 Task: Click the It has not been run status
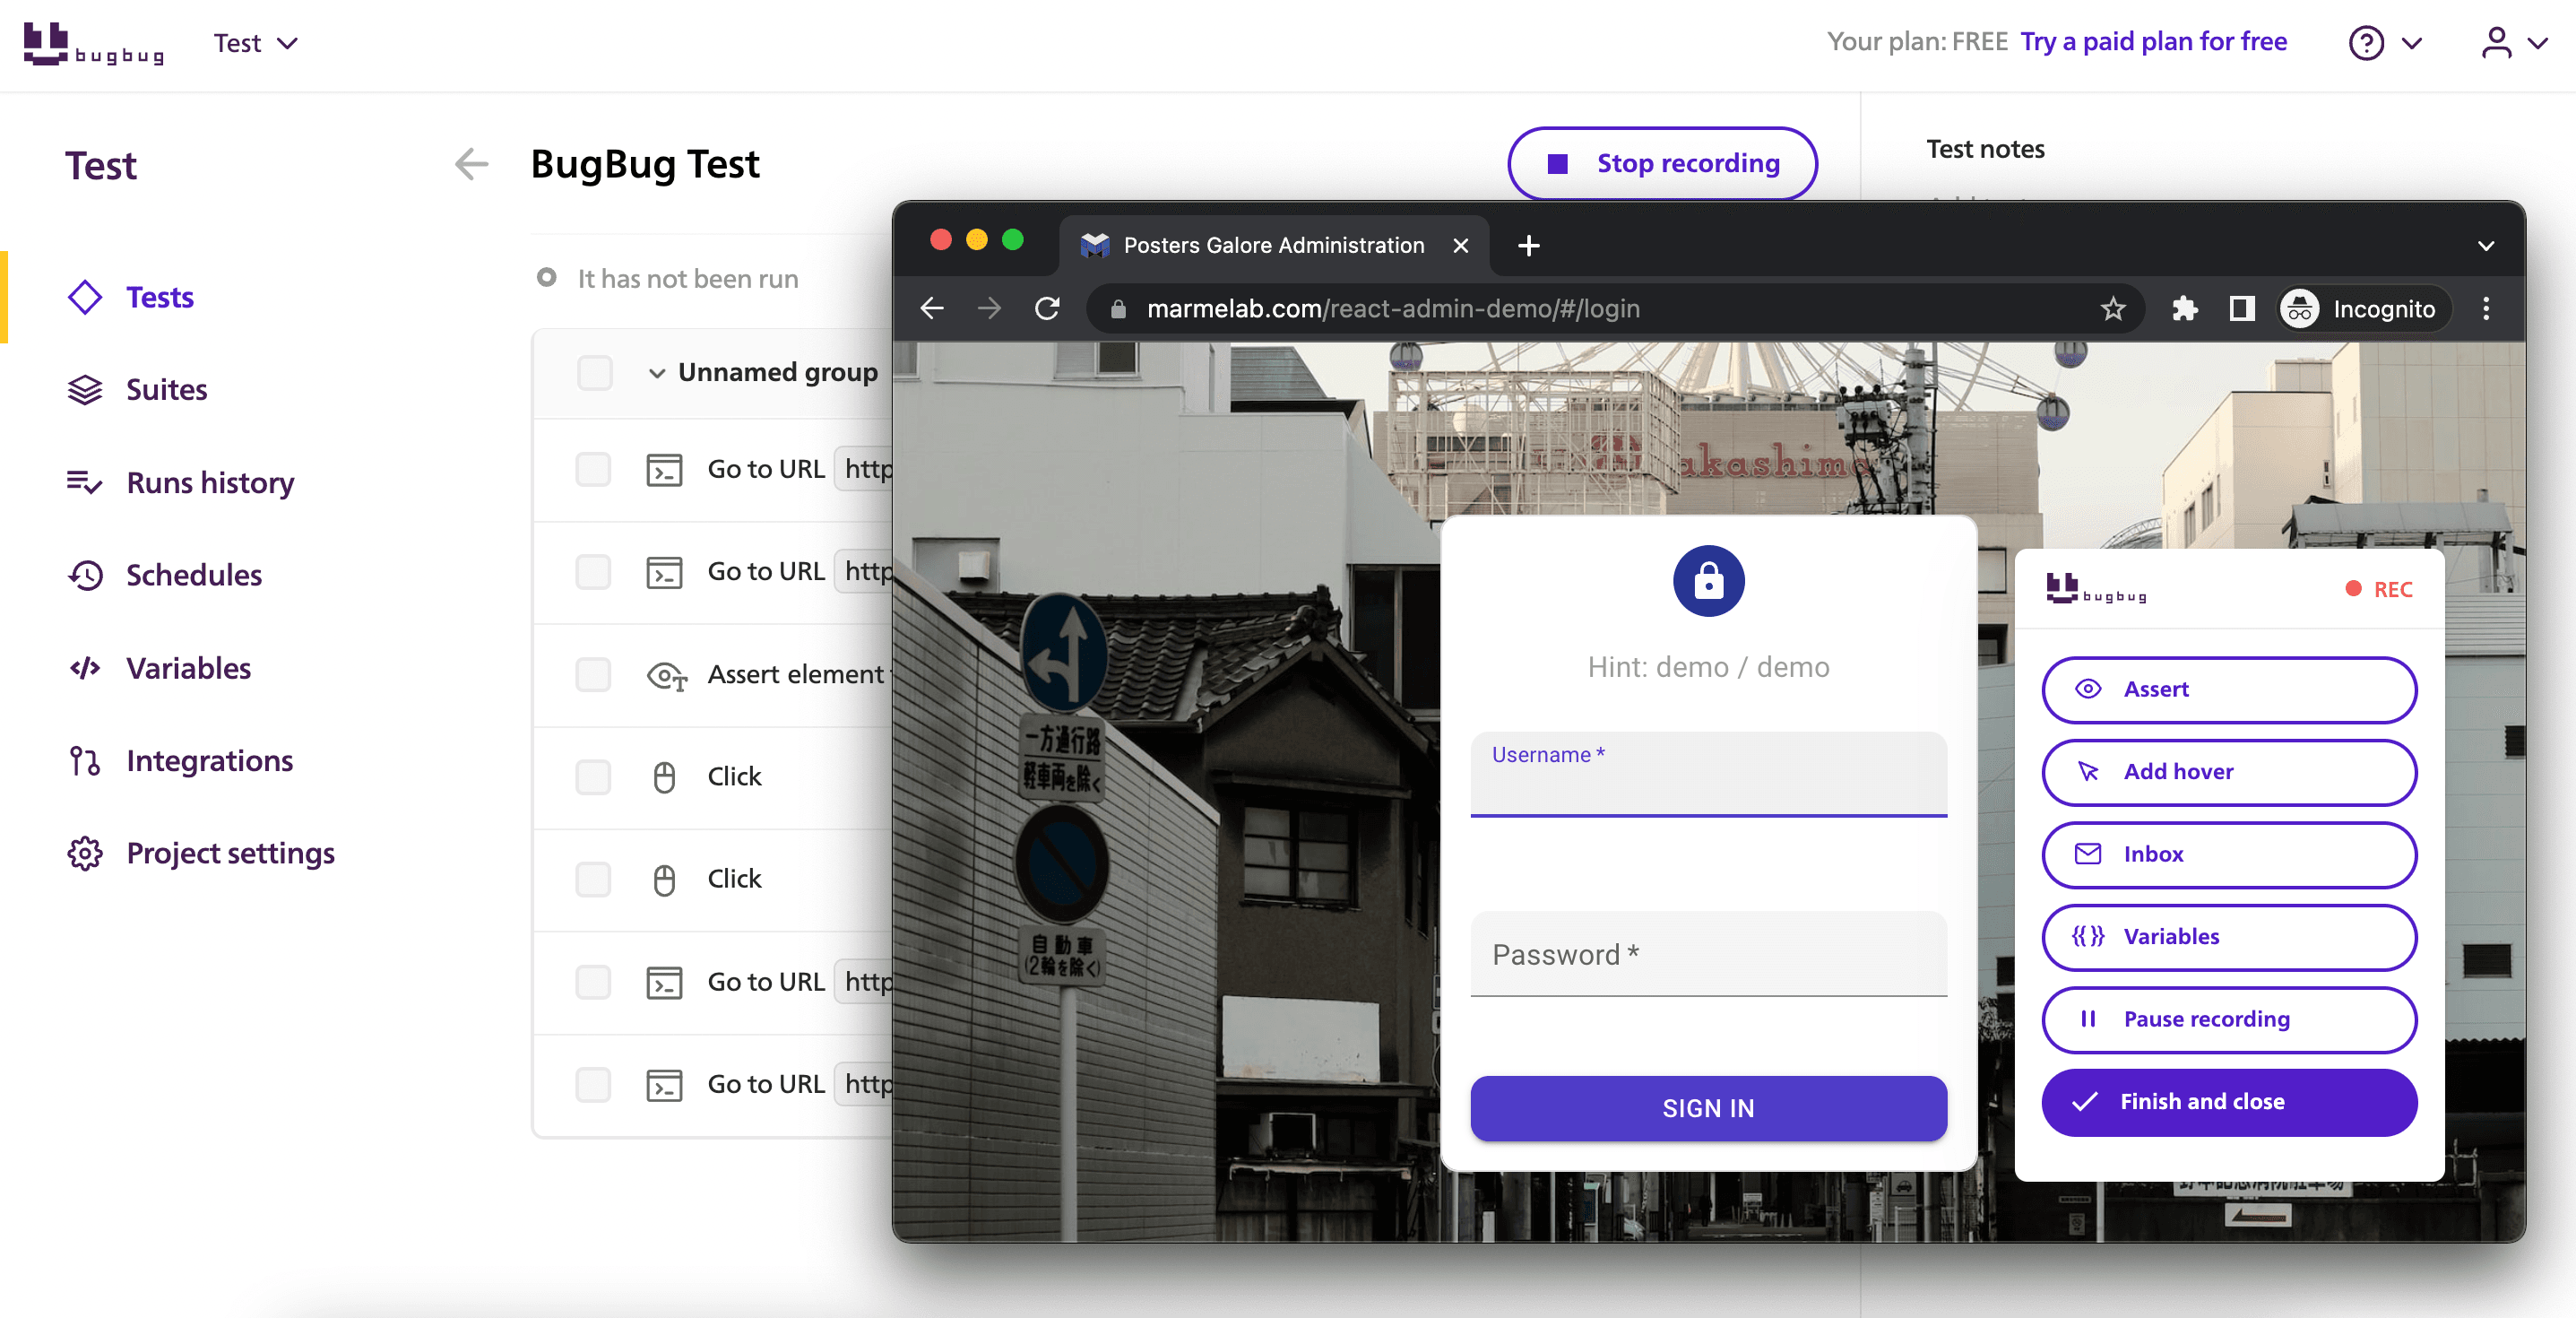668,278
